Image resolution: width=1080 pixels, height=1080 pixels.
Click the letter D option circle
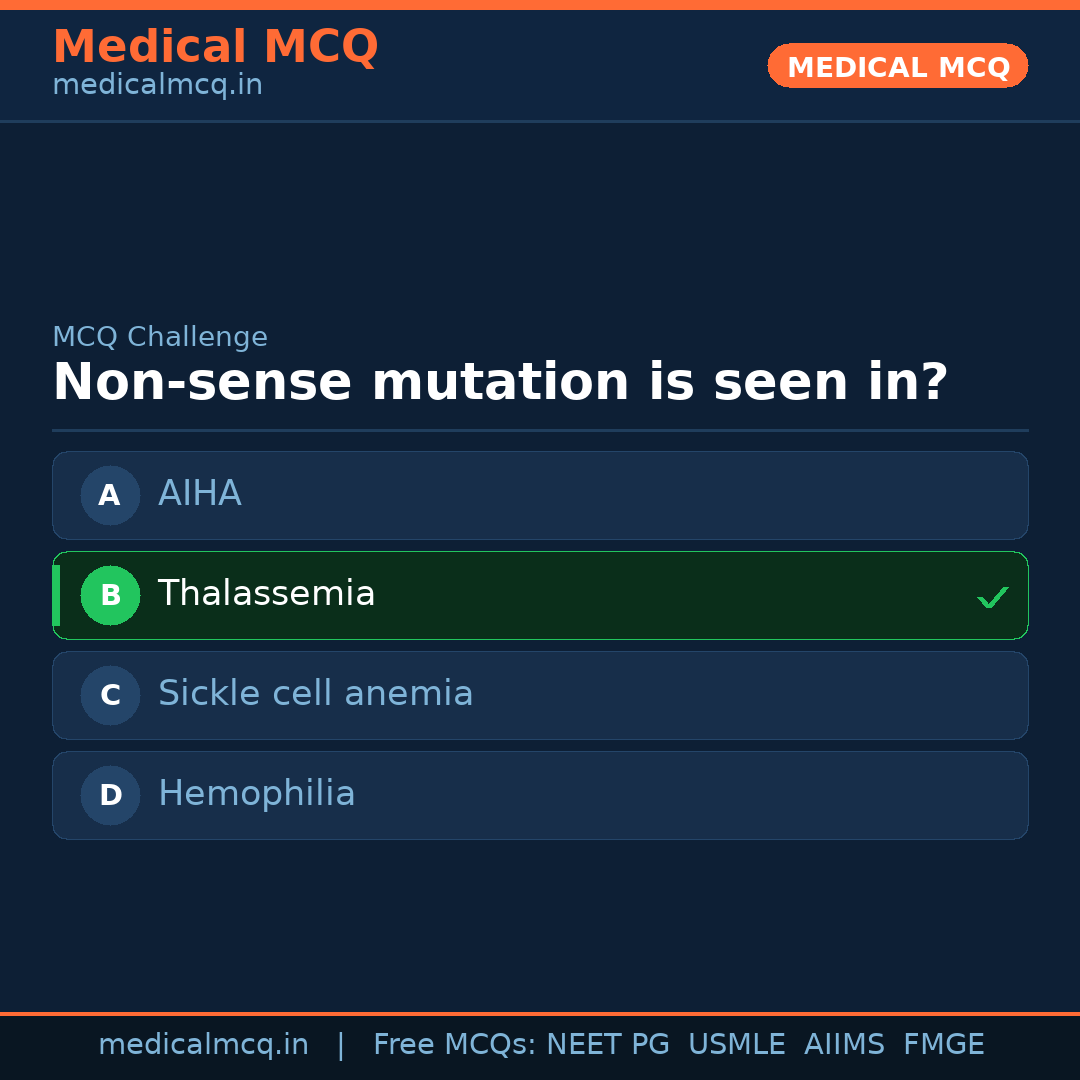tap(110, 795)
